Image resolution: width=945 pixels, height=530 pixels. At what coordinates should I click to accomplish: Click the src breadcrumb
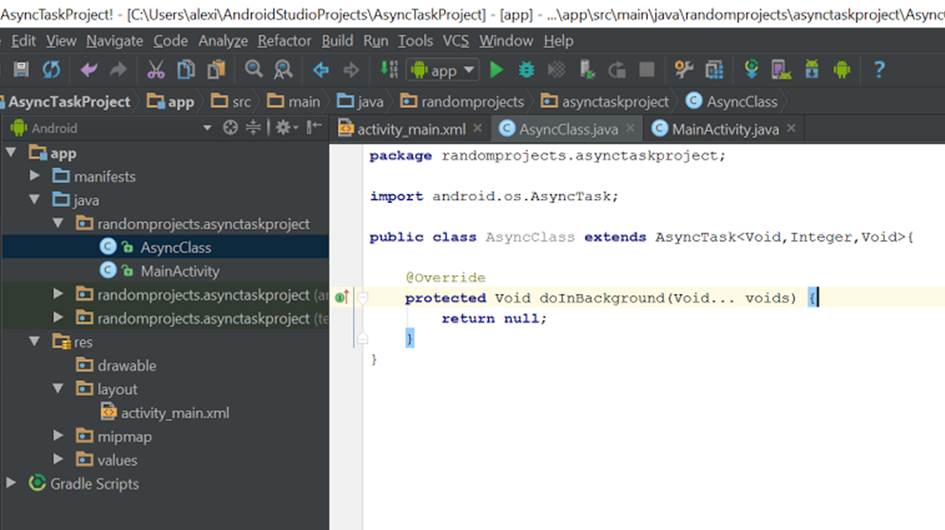231,101
